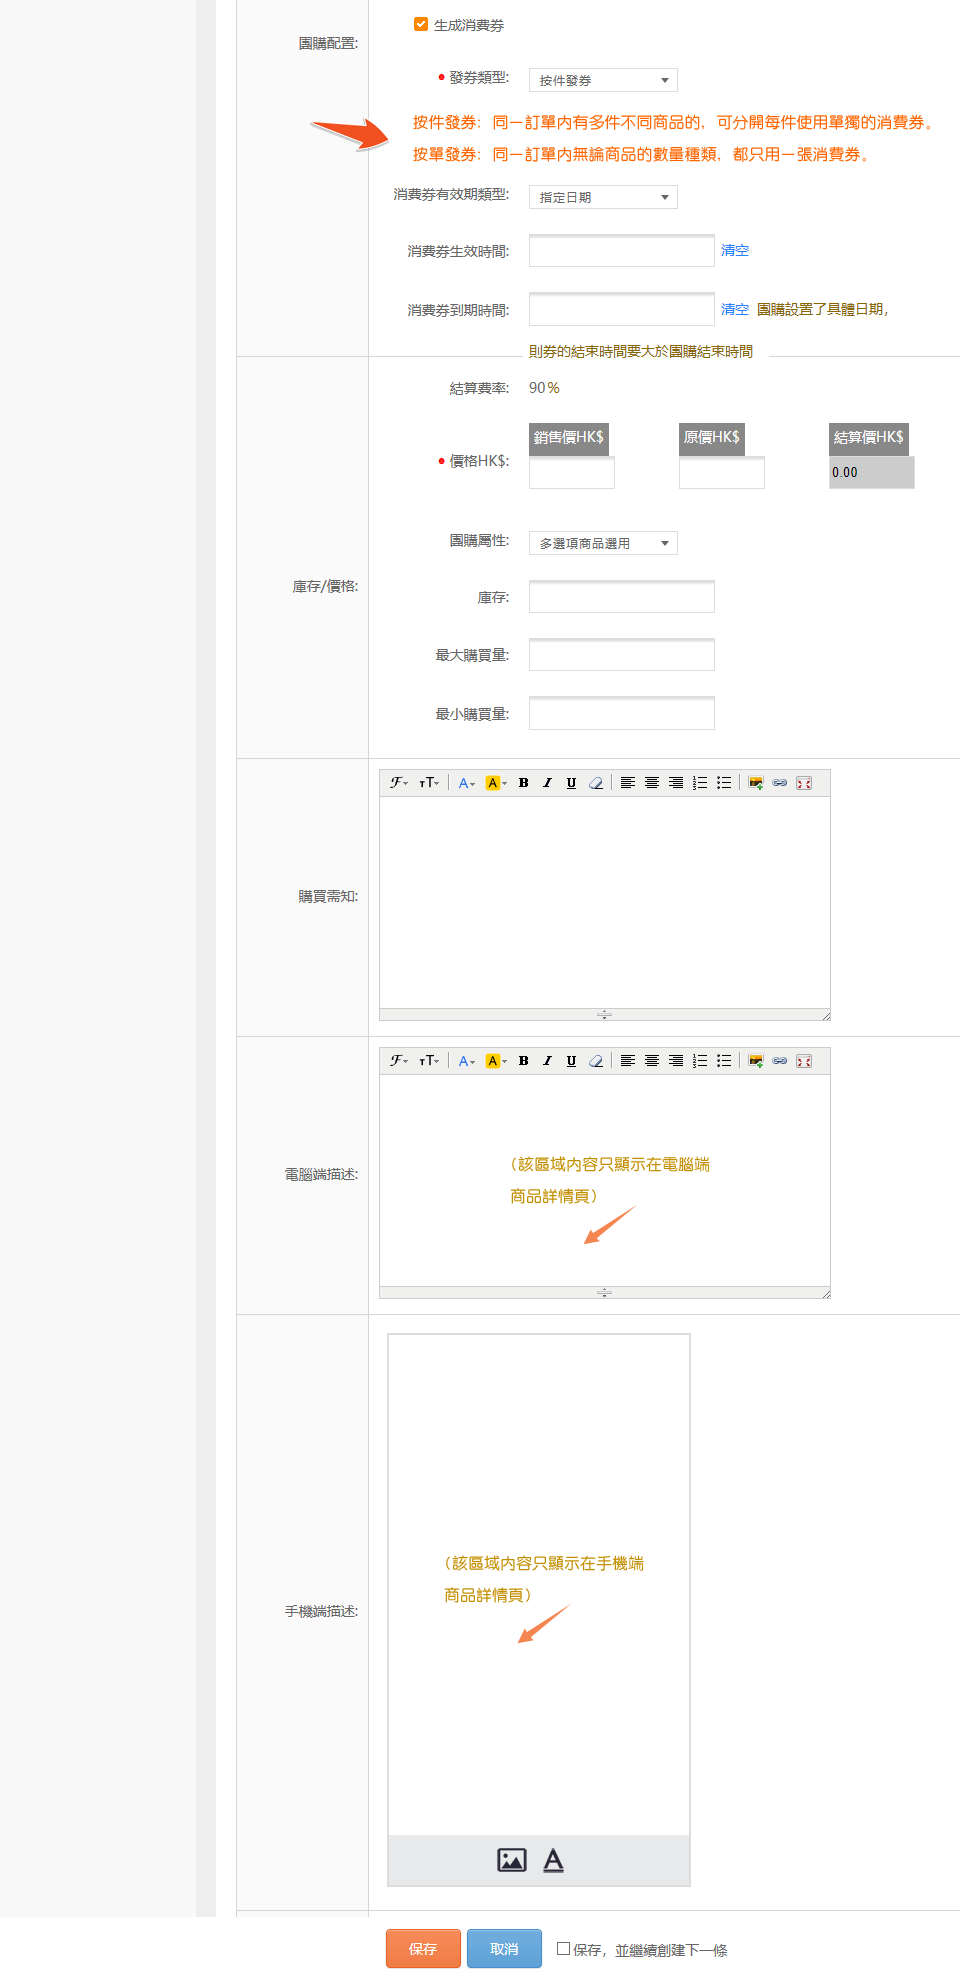Center align text in 購買需知 editor
Screen dimensions: 960x1984
(x=652, y=783)
